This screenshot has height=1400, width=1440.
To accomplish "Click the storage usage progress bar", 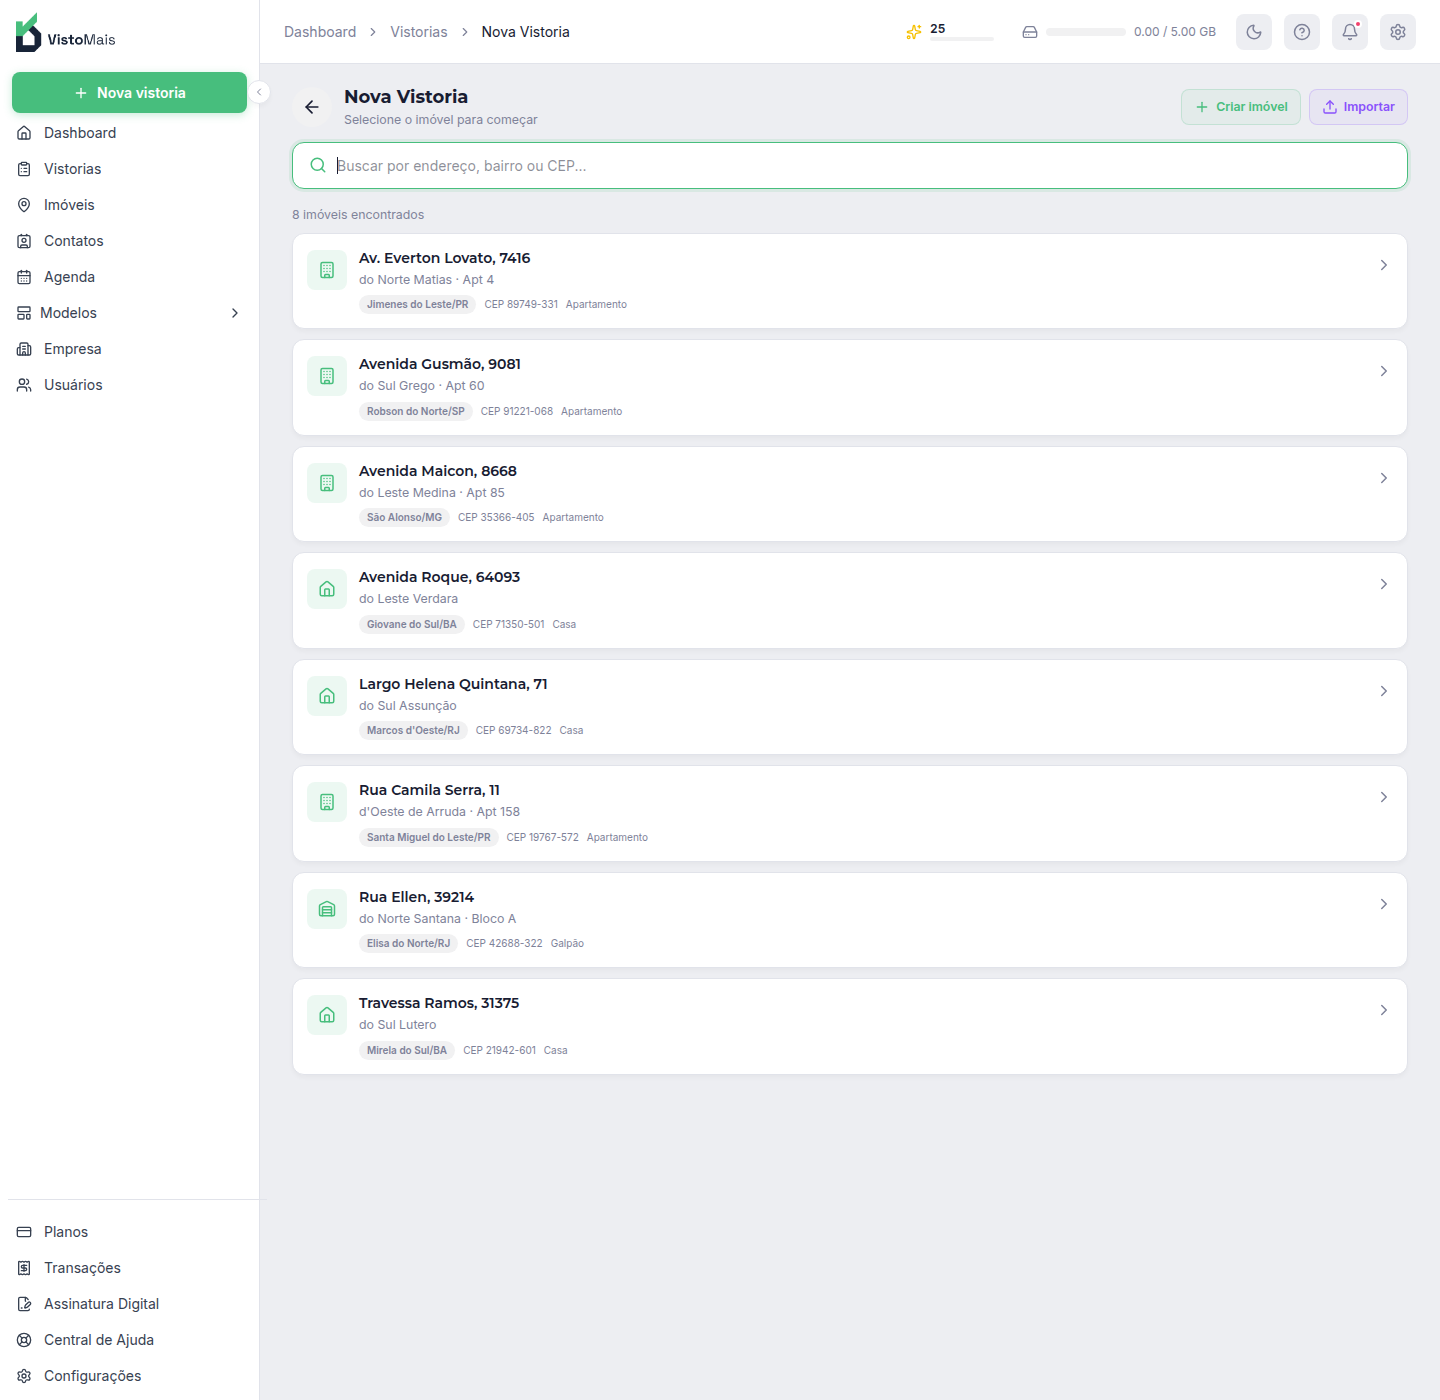I will click(1086, 32).
